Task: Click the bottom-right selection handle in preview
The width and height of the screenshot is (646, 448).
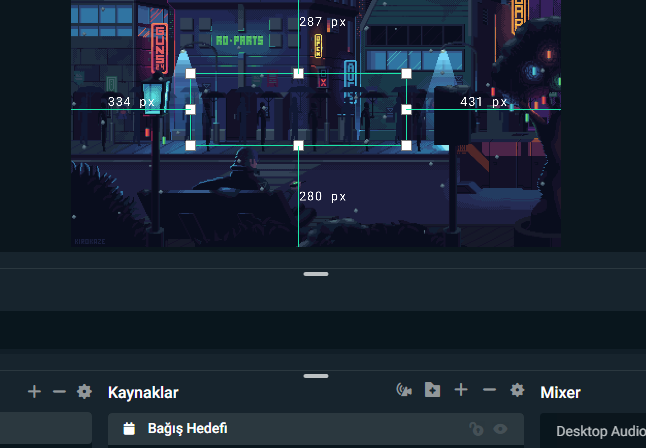Action: (x=406, y=145)
